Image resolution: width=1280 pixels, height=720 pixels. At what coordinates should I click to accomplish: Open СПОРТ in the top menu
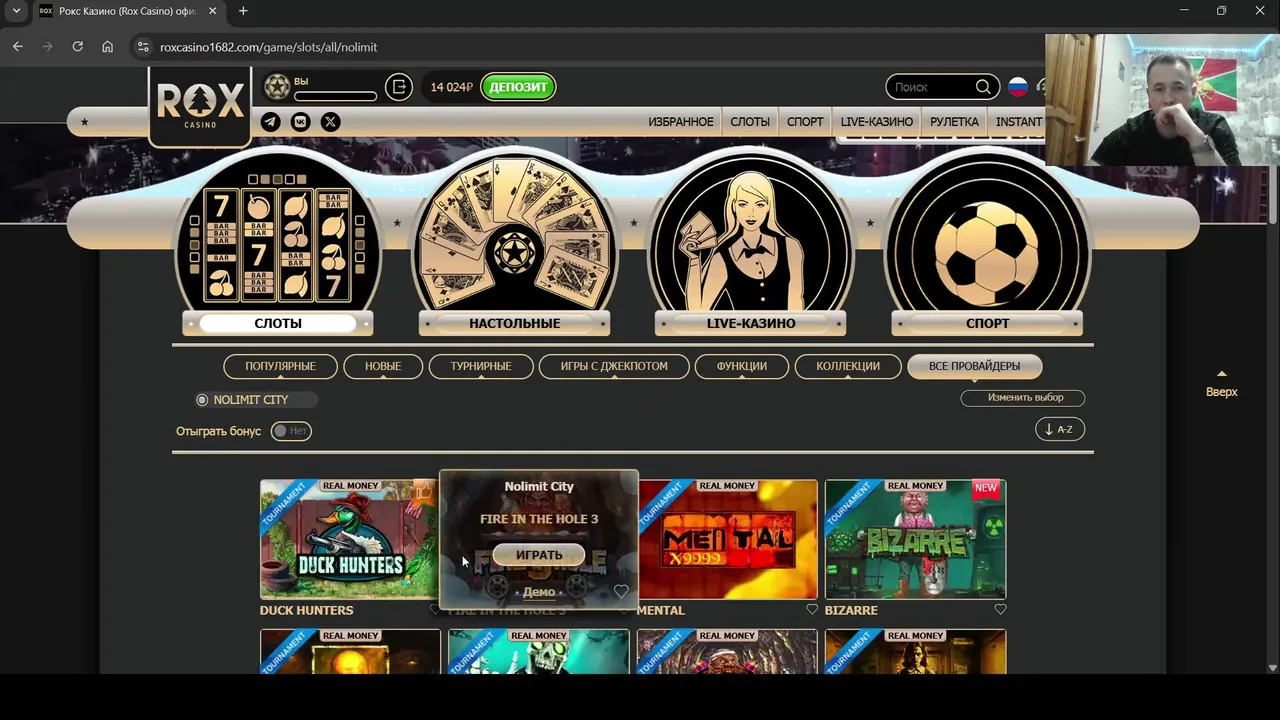(x=805, y=122)
